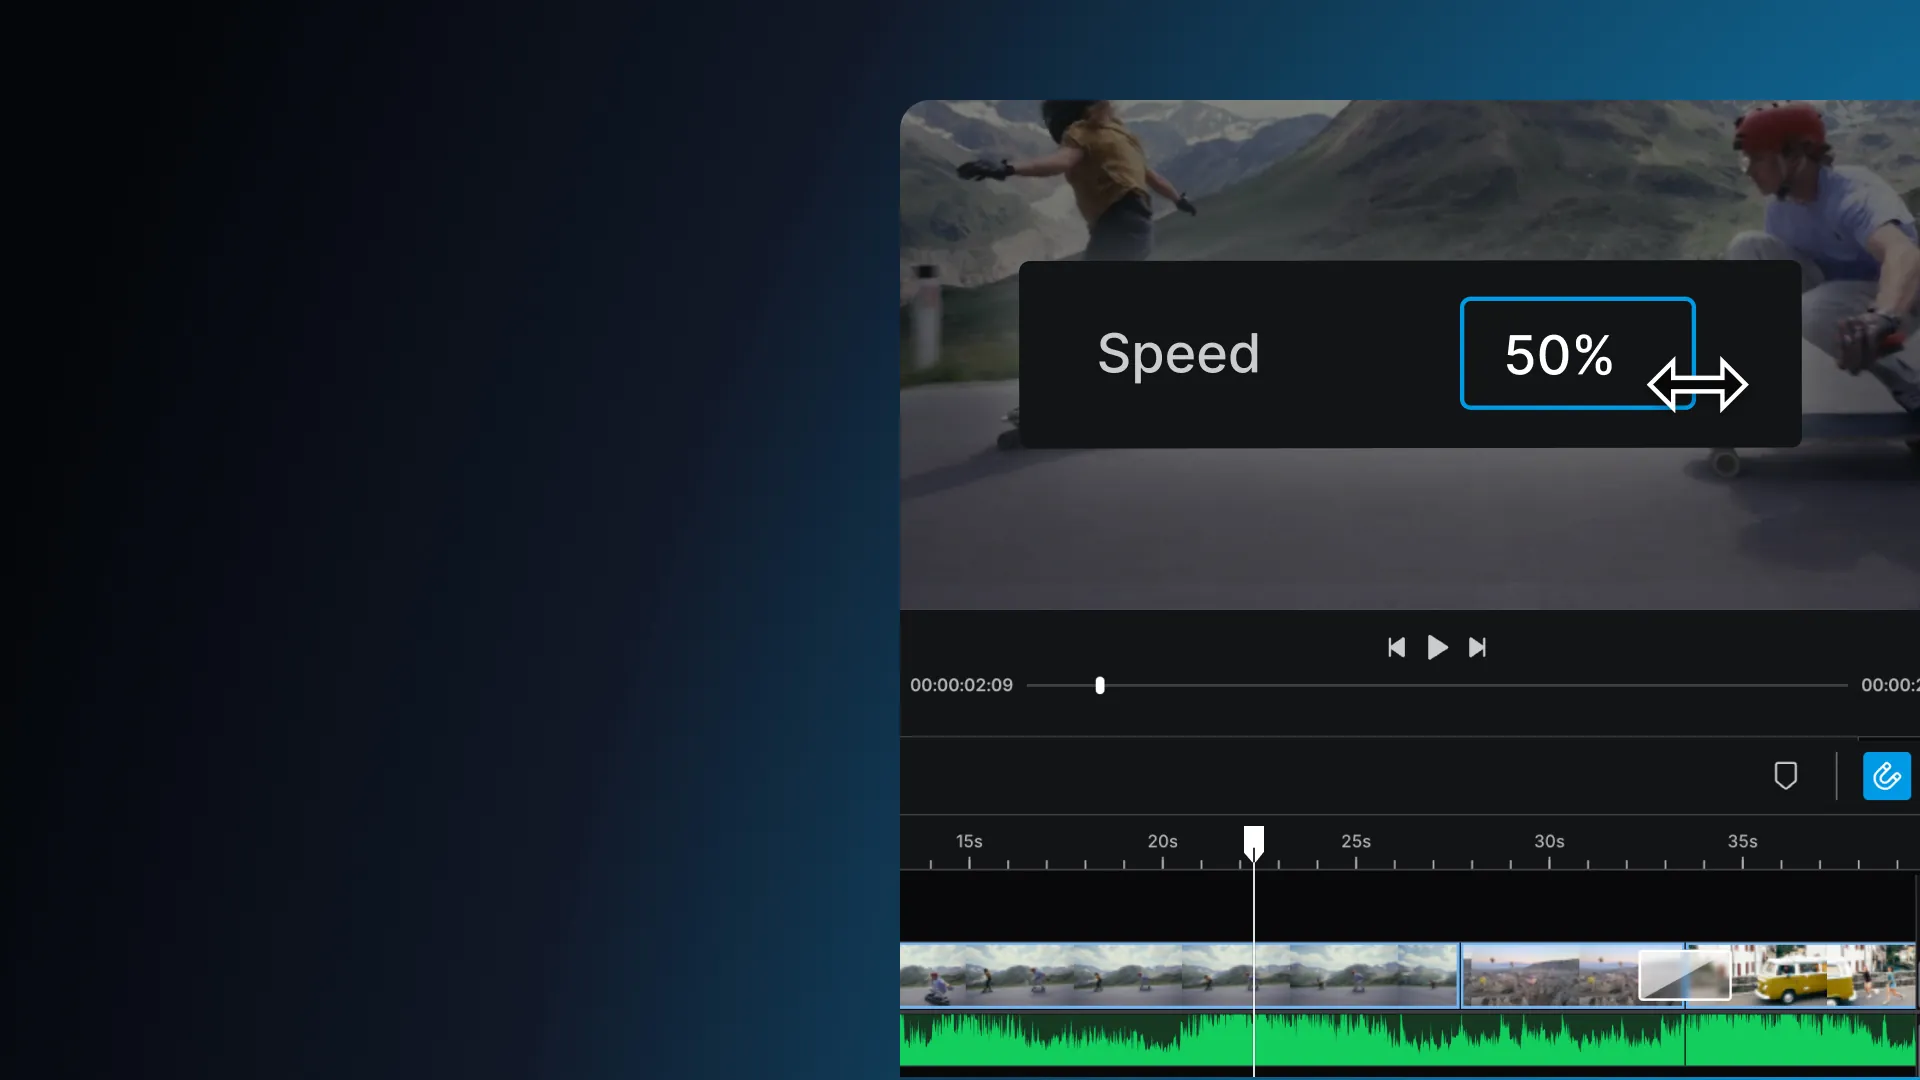Click the 00:00:02:09 current timecode
Viewport: 1920px width, 1080px height.
pos(961,686)
